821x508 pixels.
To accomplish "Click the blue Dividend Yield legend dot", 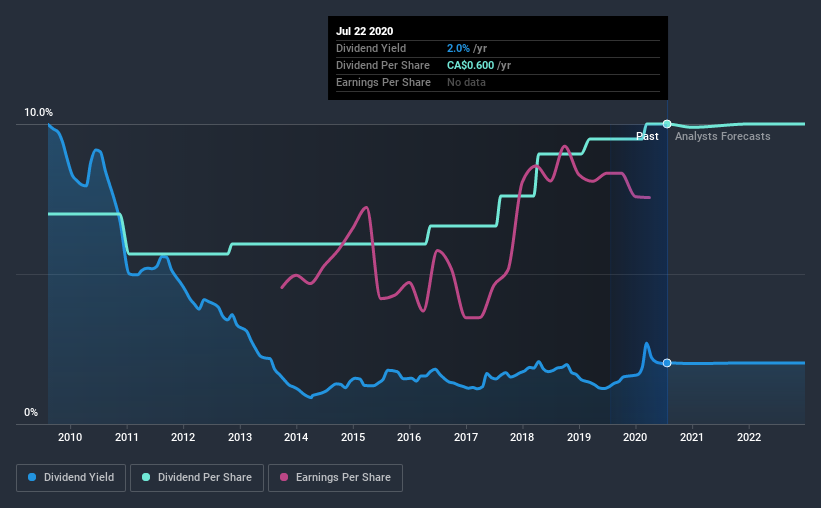I will [x=32, y=477].
